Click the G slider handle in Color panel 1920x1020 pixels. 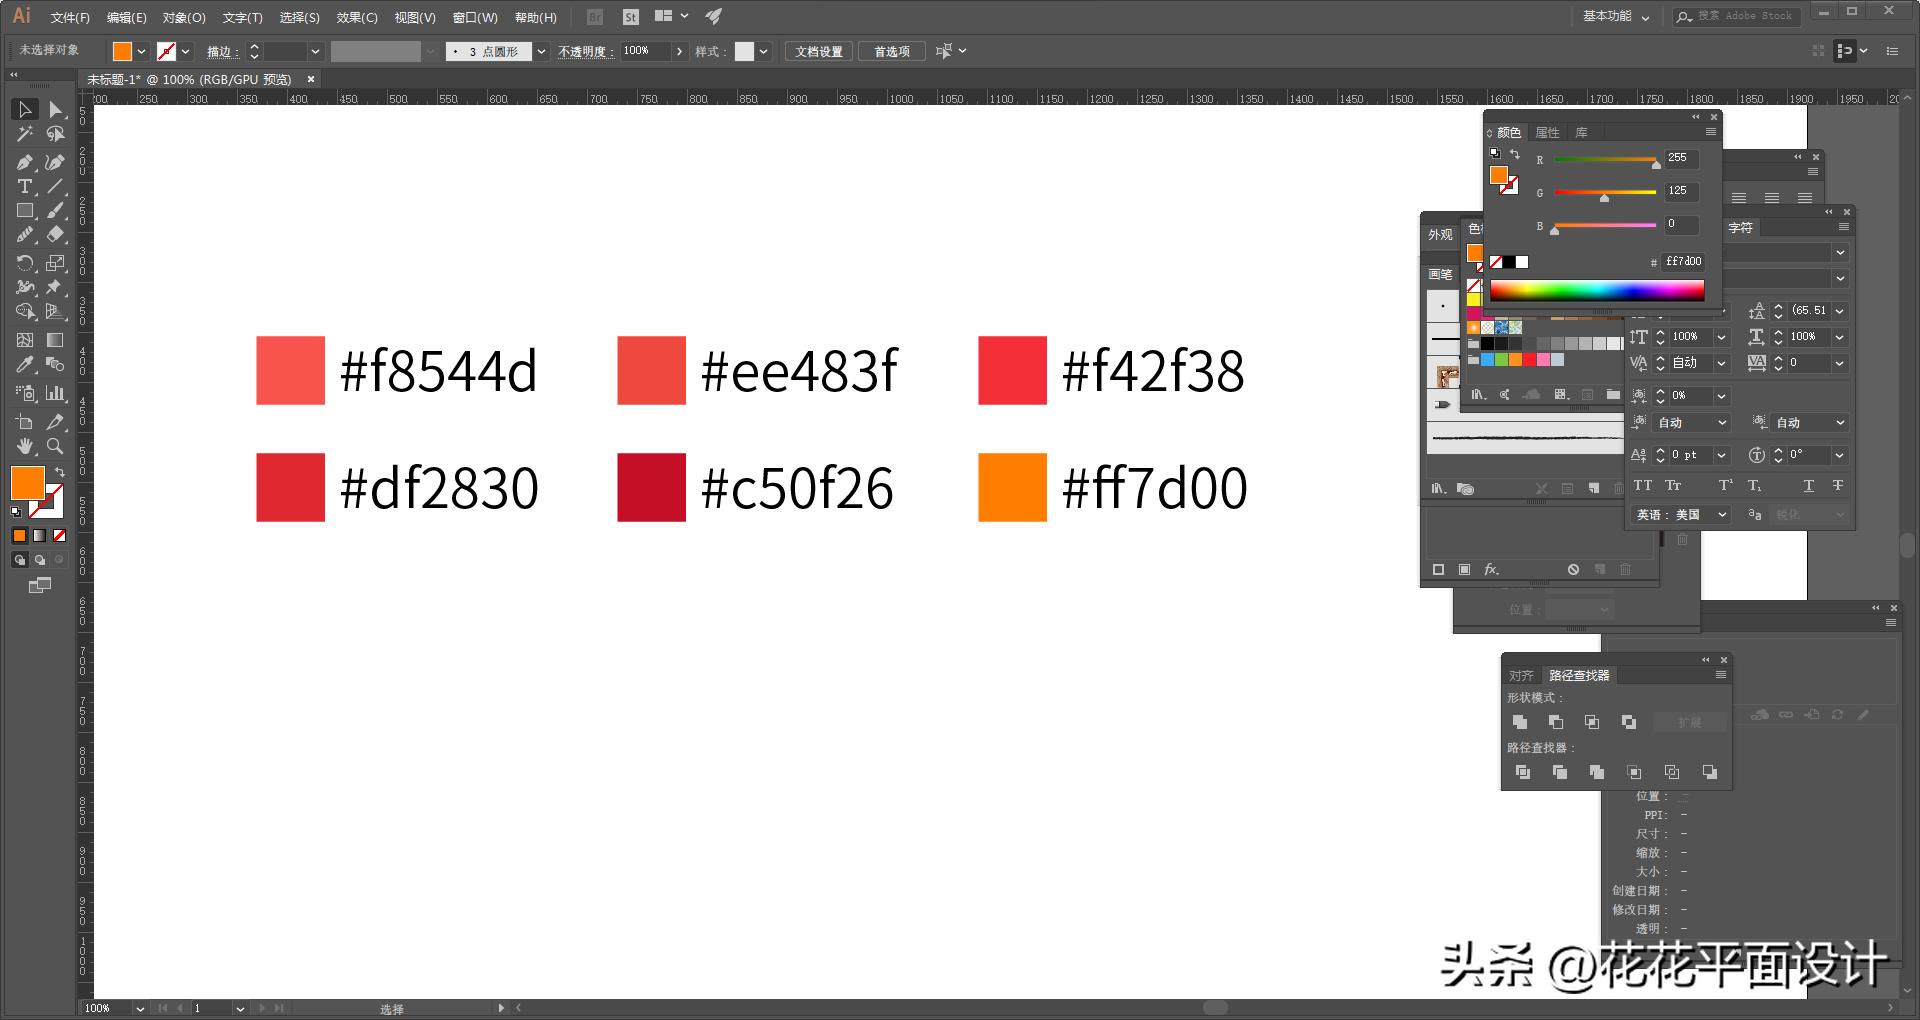pos(1604,198)
